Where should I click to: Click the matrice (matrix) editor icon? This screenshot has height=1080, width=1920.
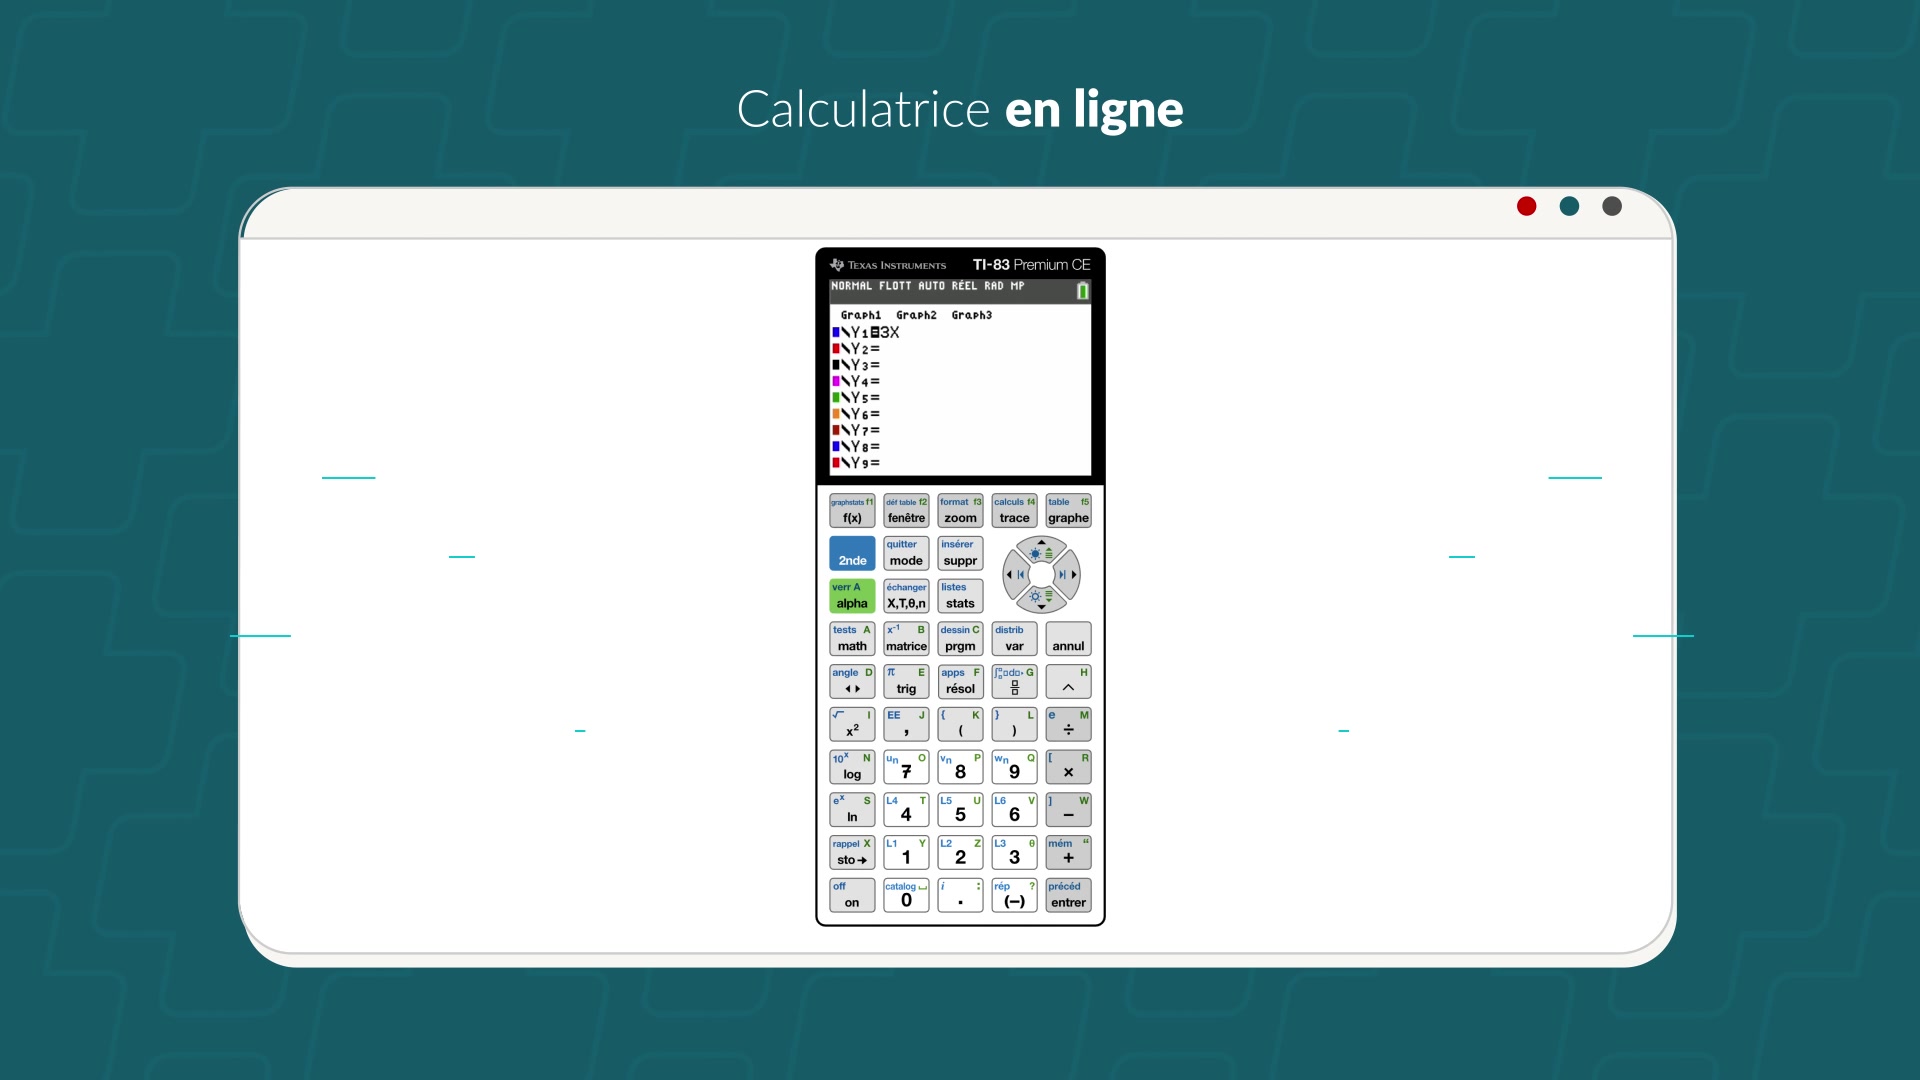(905, 640)
